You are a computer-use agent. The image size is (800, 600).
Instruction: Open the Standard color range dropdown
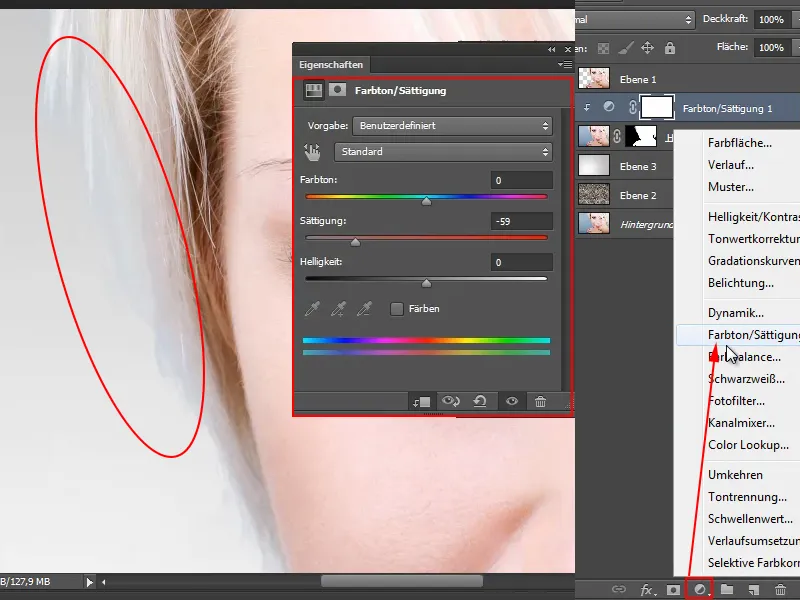tap(443, 152)
